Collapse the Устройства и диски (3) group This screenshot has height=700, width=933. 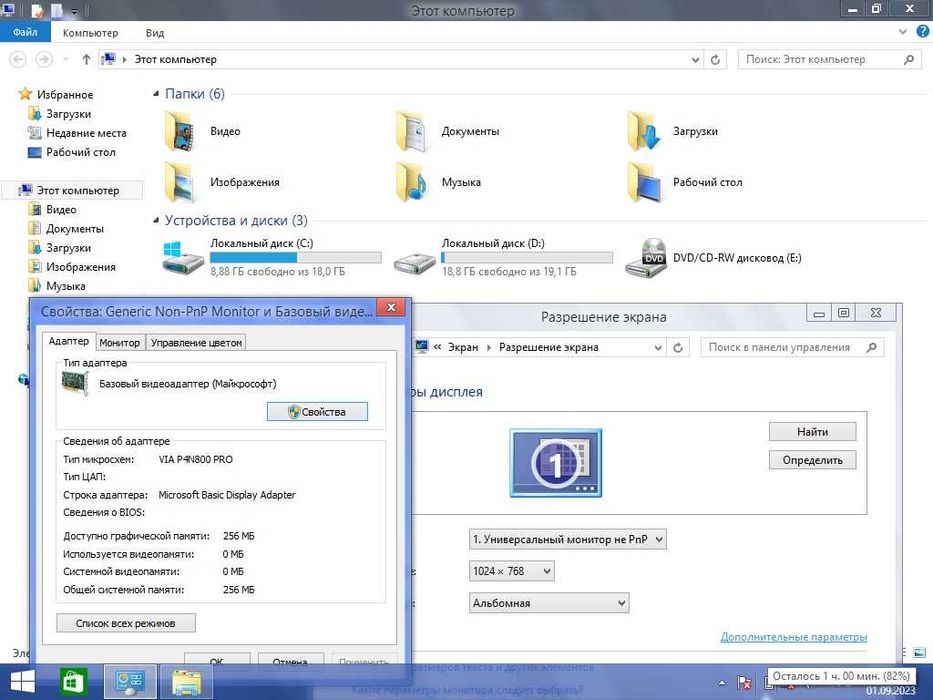(156, 221)
